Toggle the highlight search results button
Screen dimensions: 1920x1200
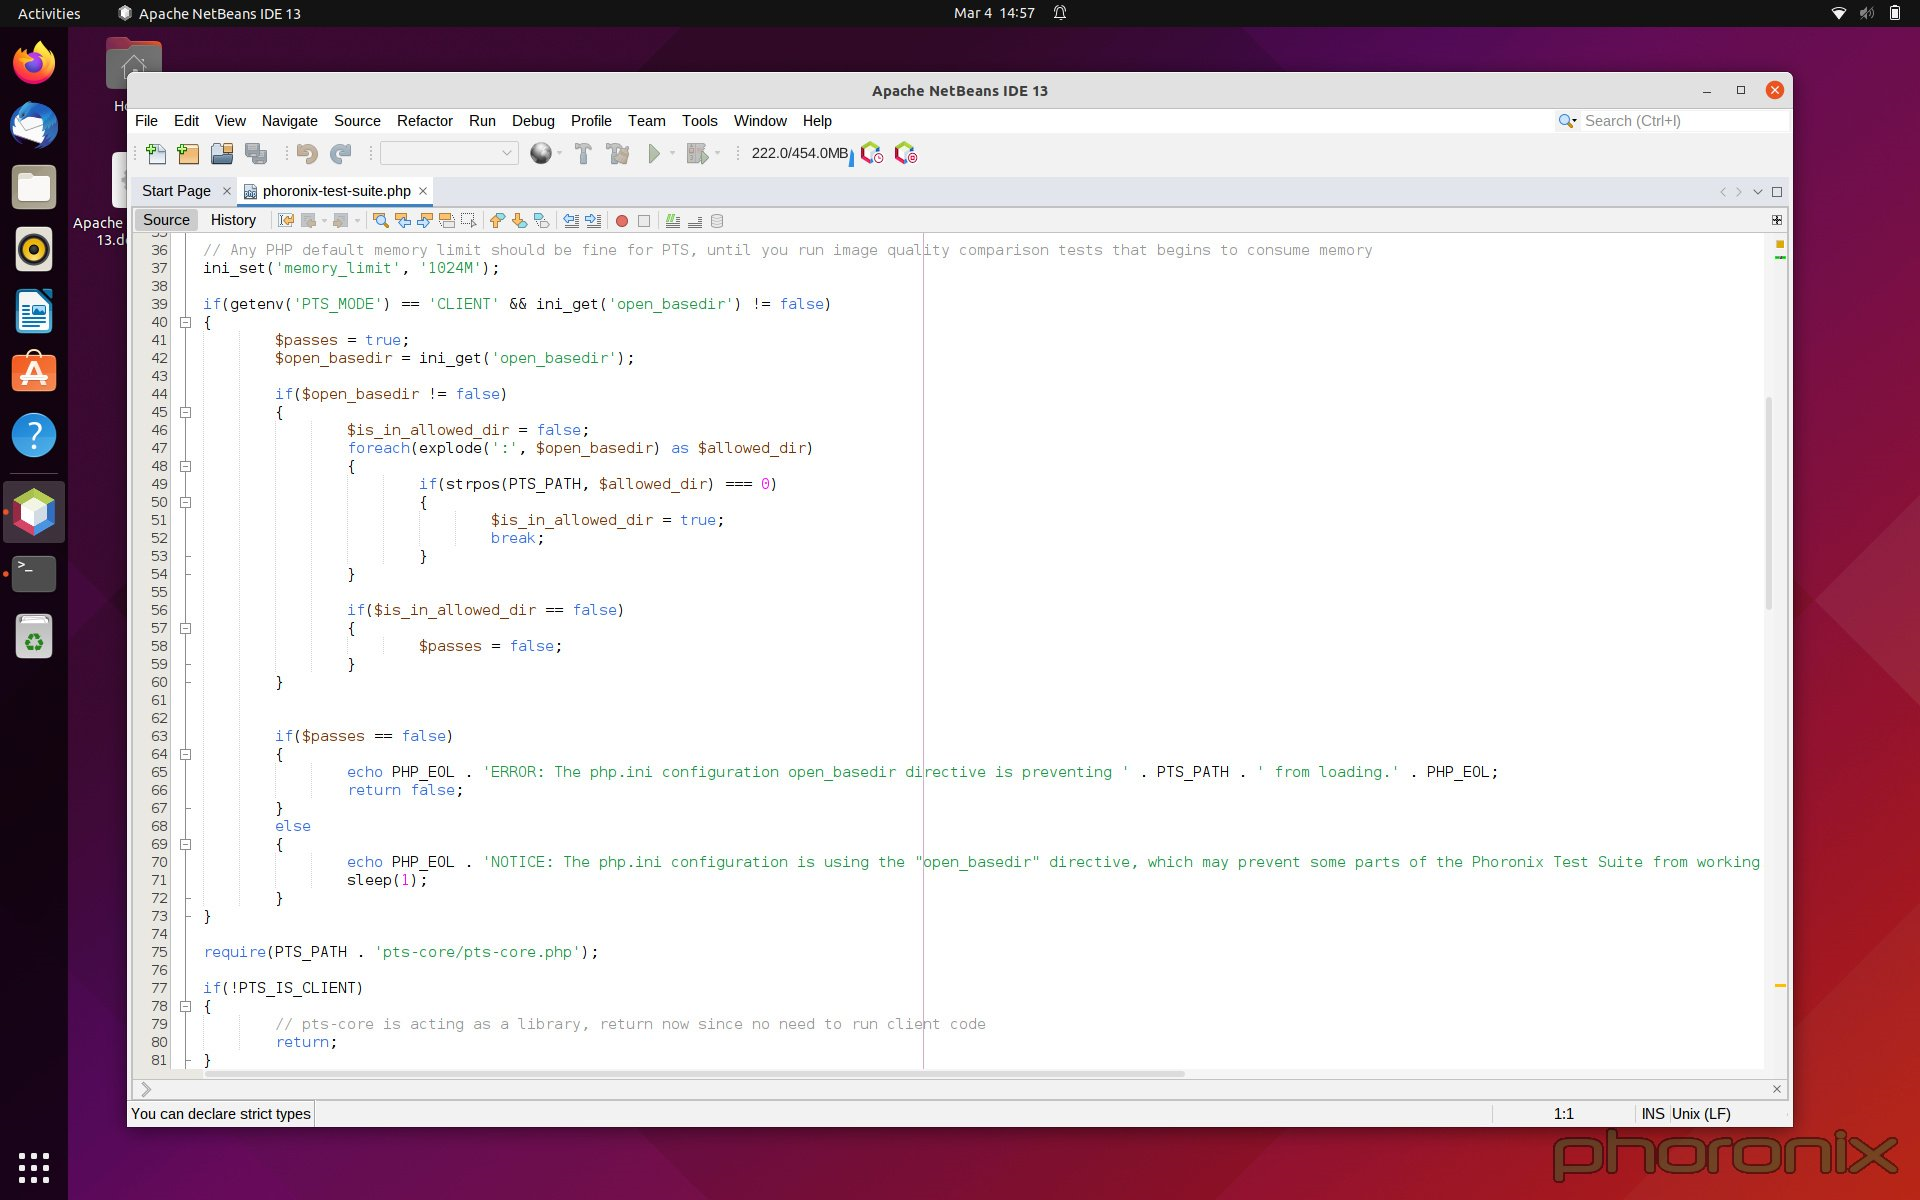[x=446, y=220]
